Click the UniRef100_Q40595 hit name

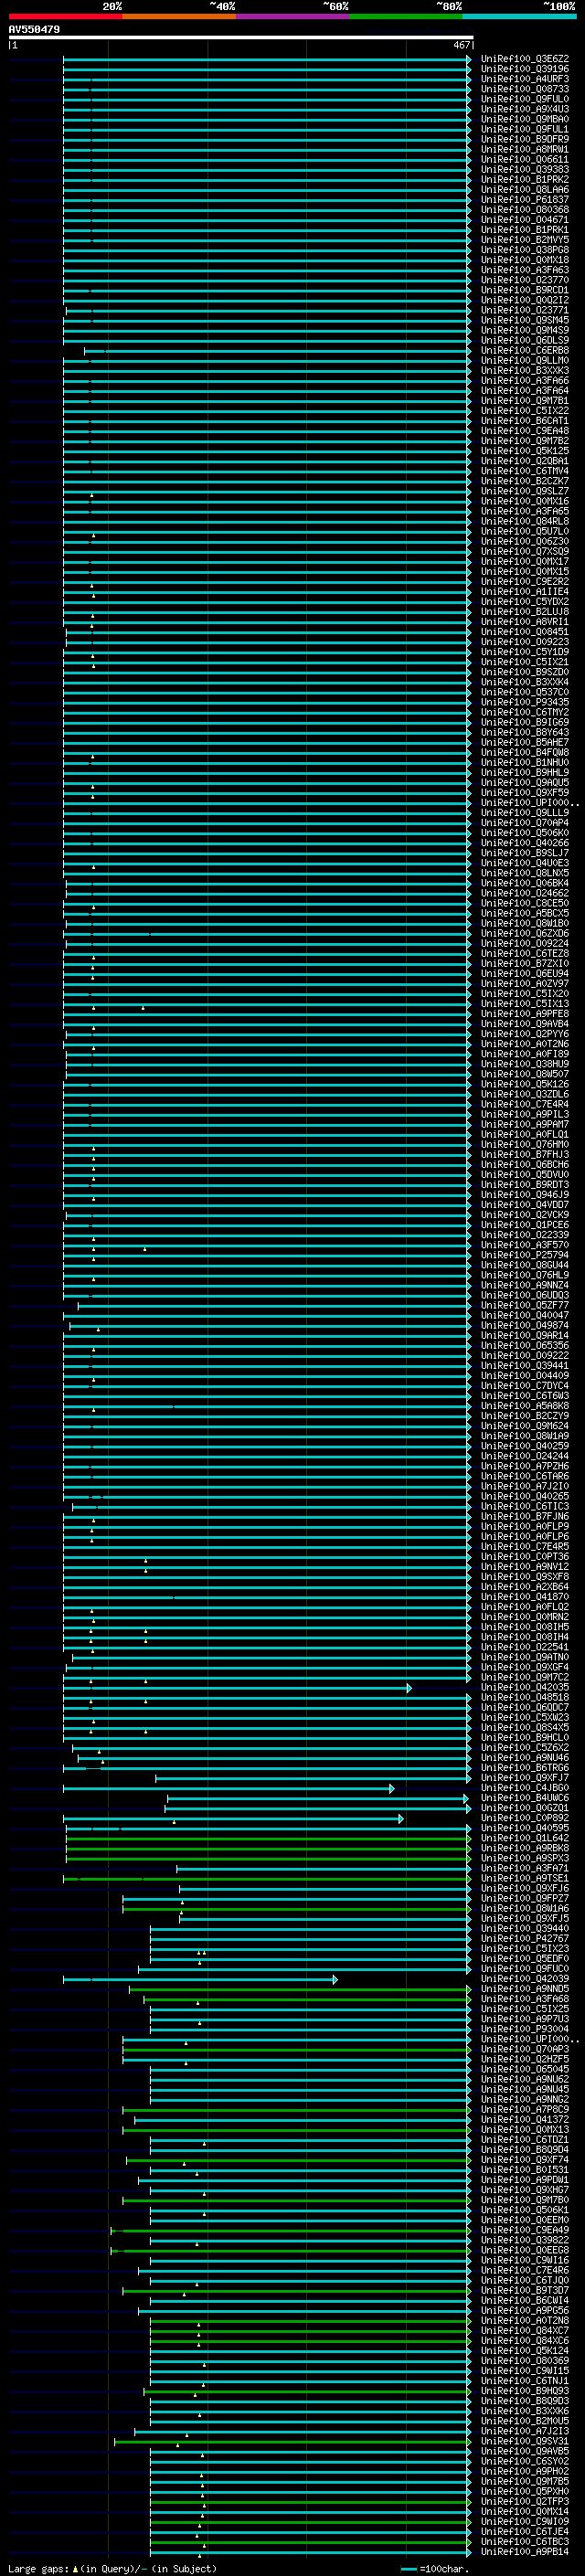pos(525,1828)
